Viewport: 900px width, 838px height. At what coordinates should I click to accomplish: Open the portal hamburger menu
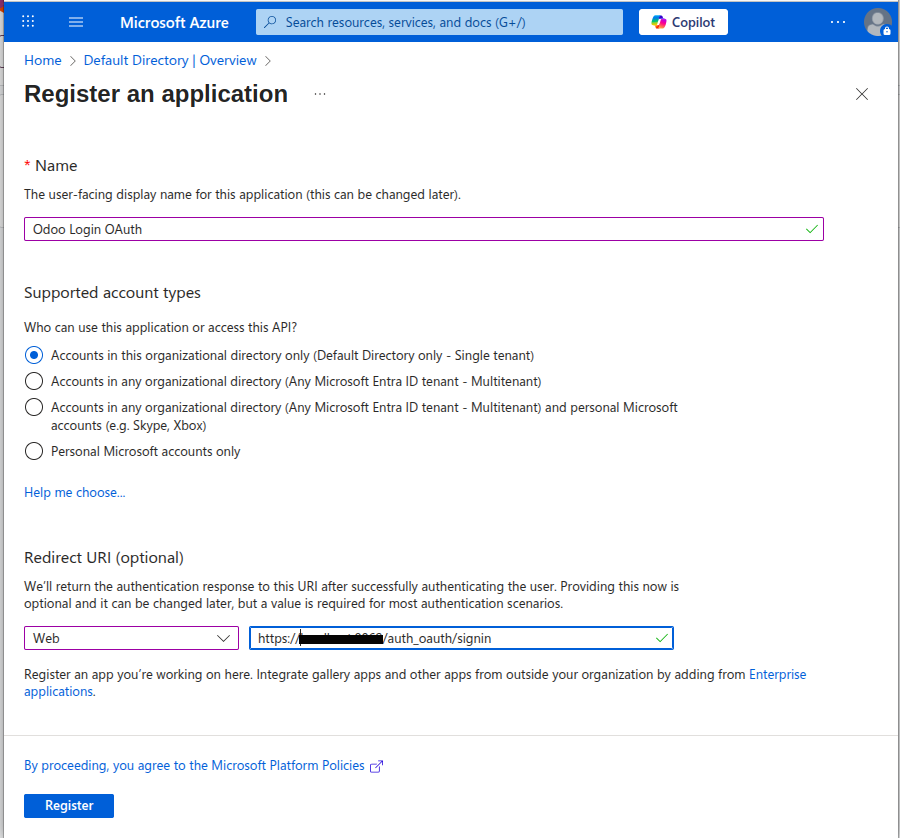[76, 22]
